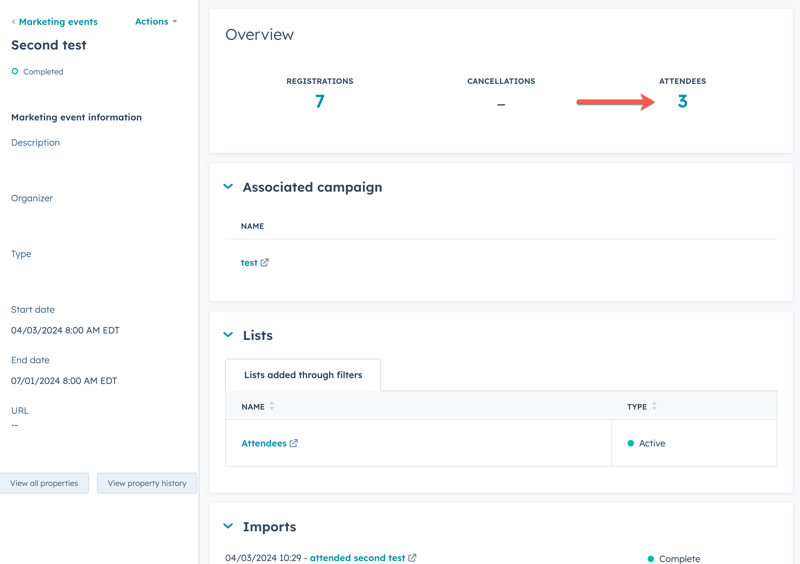800x564 pixels.
Task: Select Lists added through filters tab
Action: 303,375
